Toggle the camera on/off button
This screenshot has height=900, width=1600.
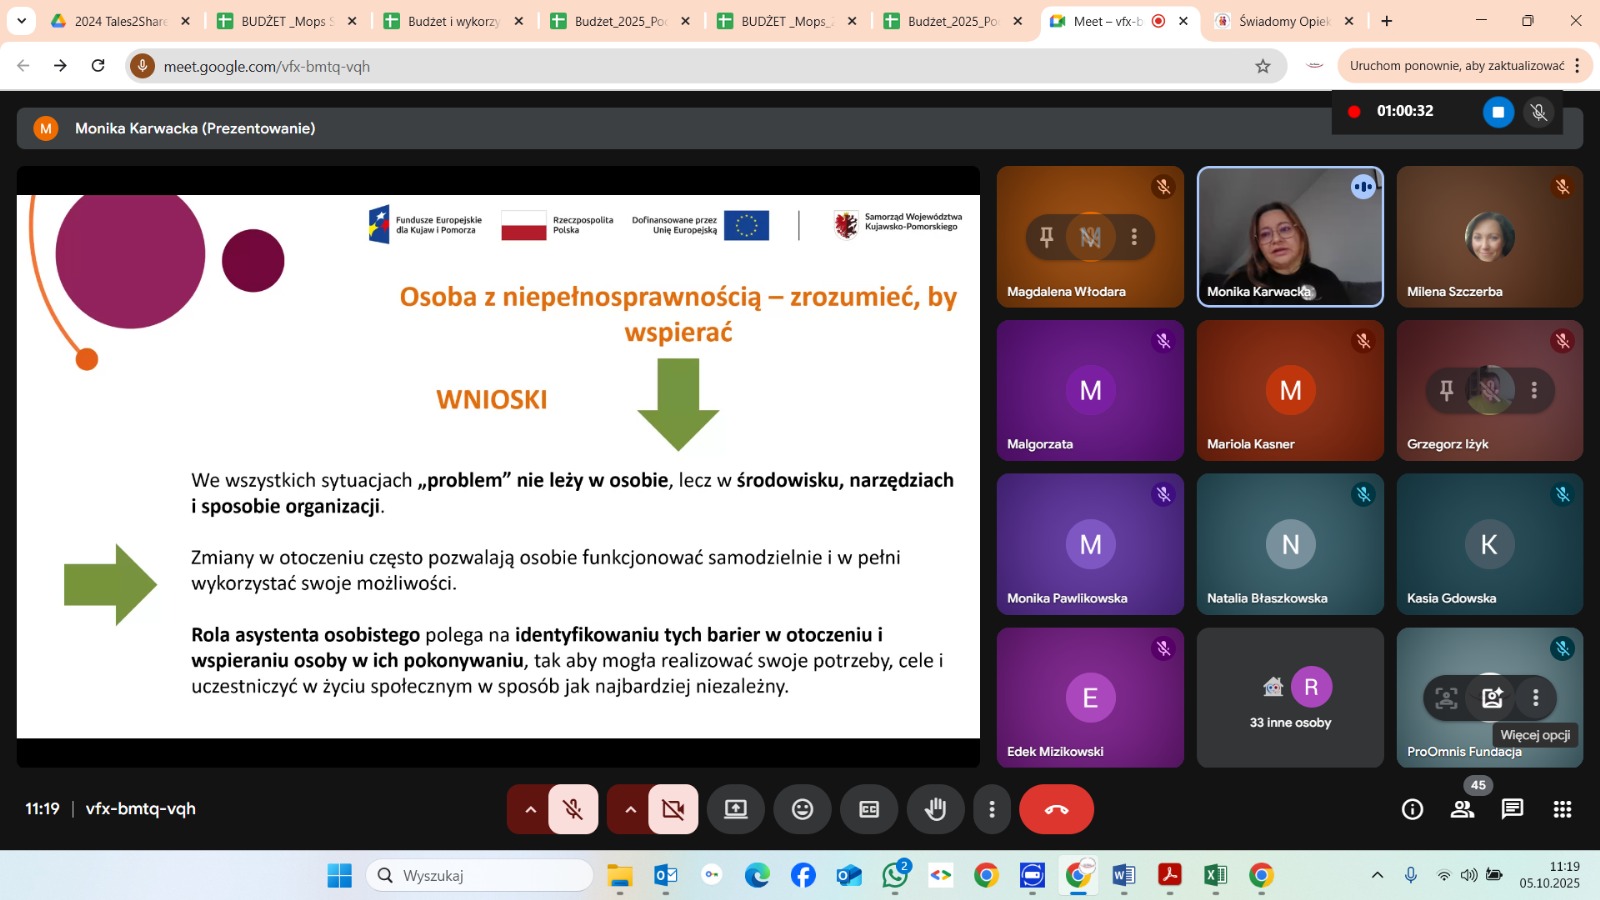[x=673, y=809]
